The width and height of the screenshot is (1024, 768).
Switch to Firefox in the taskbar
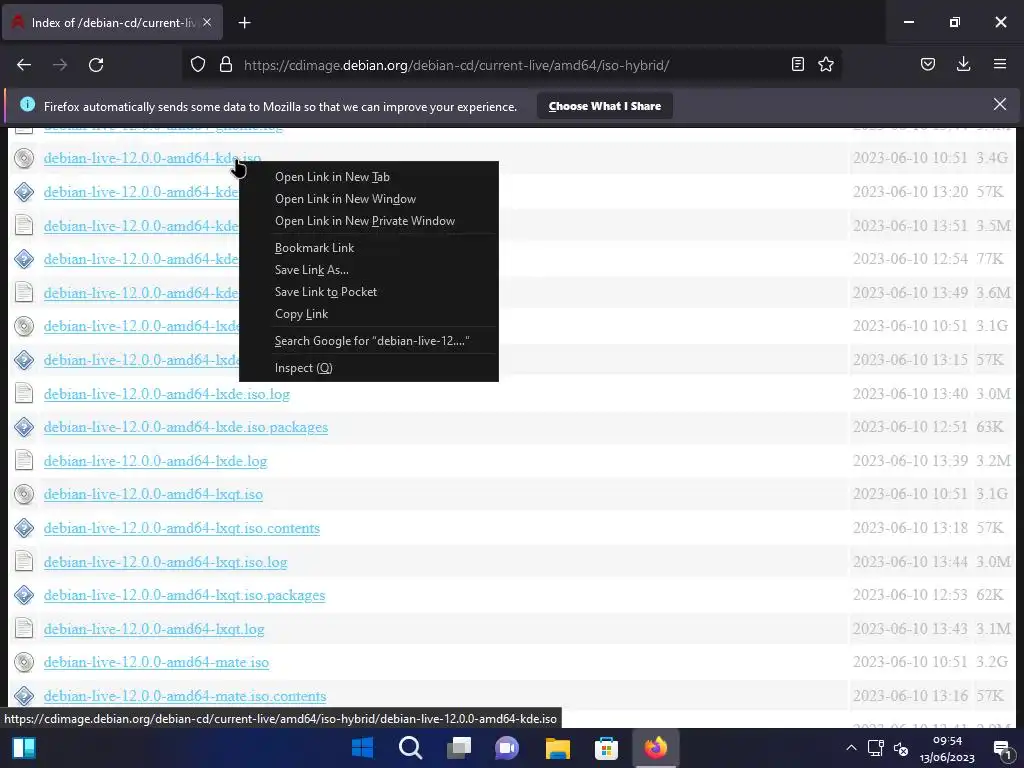[656, 748]
